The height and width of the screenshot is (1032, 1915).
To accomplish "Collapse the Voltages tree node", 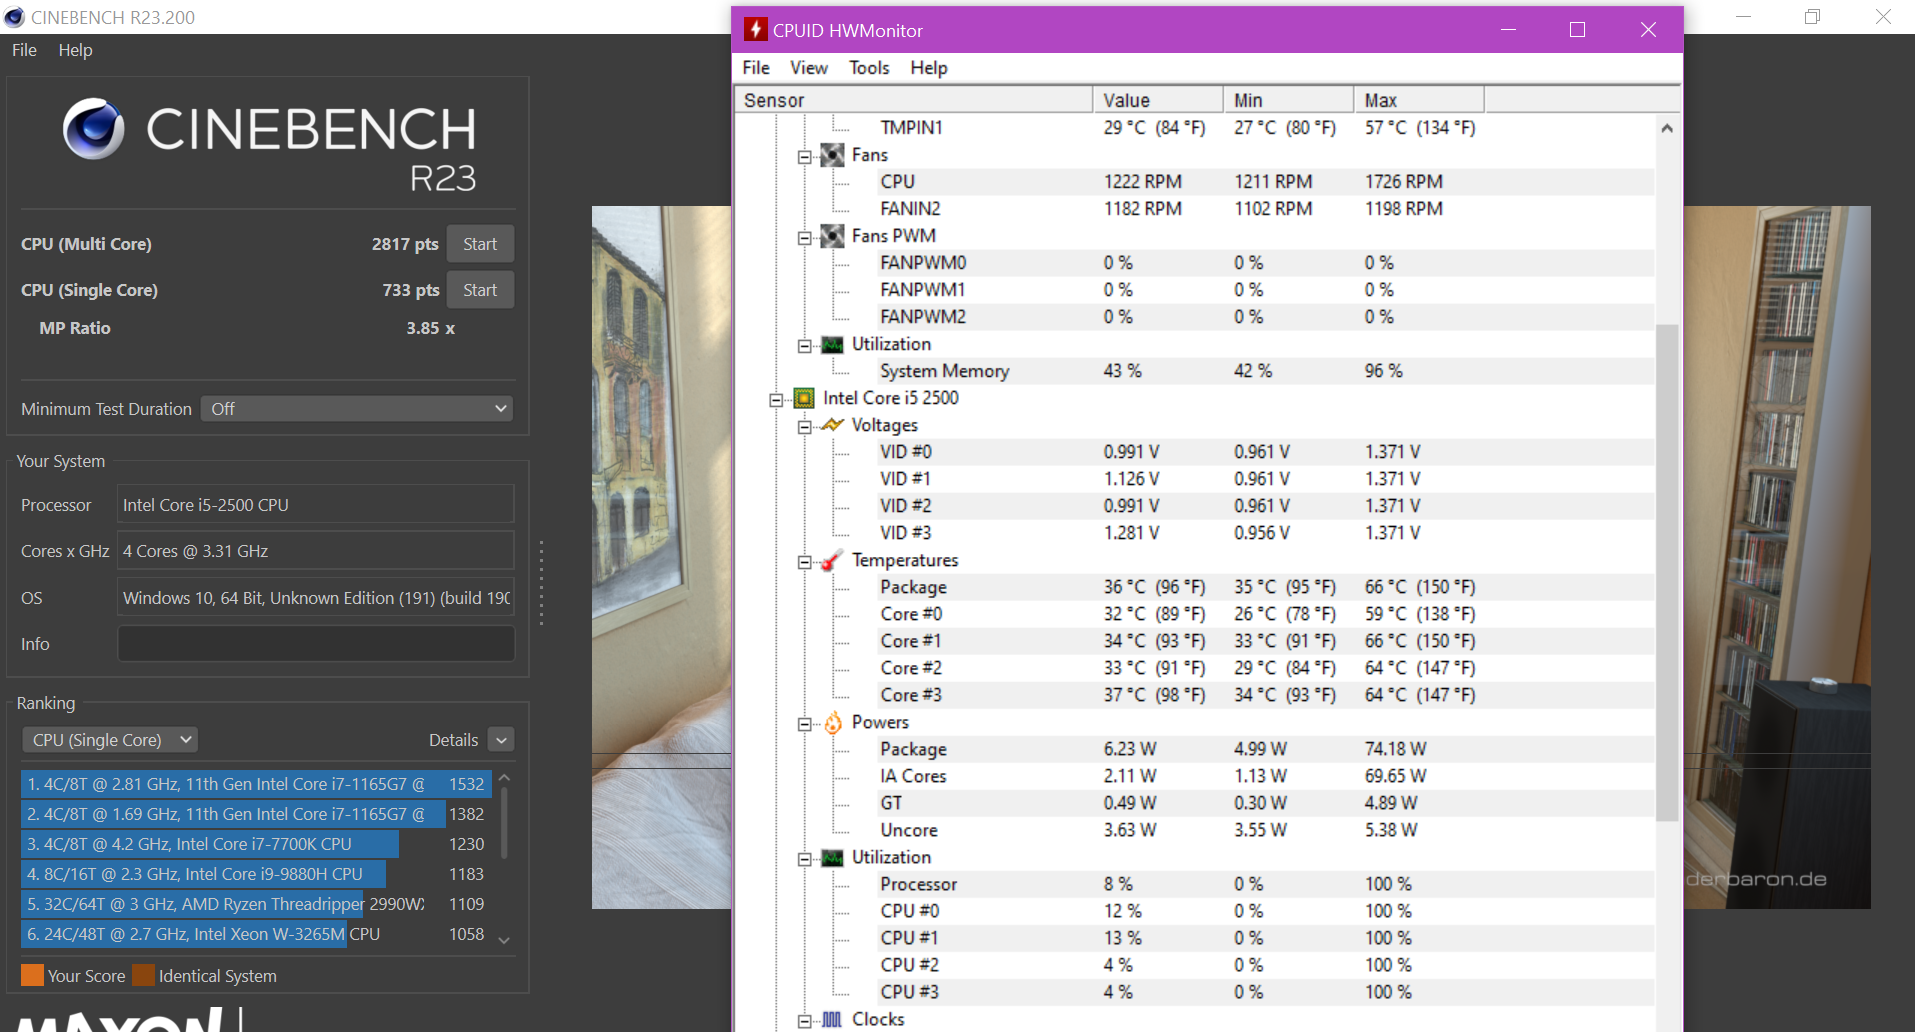I will coord(804,427).
